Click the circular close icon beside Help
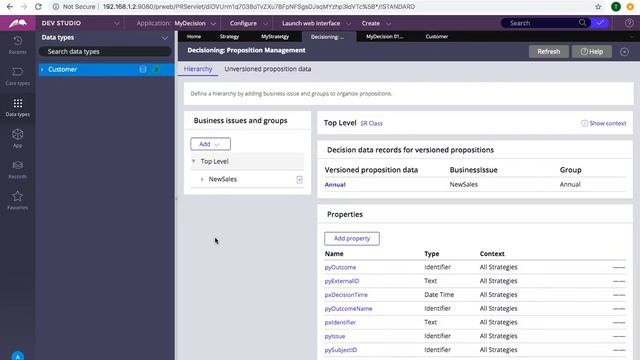This screenshot has height=360, width=640. (x=624, y=52)
